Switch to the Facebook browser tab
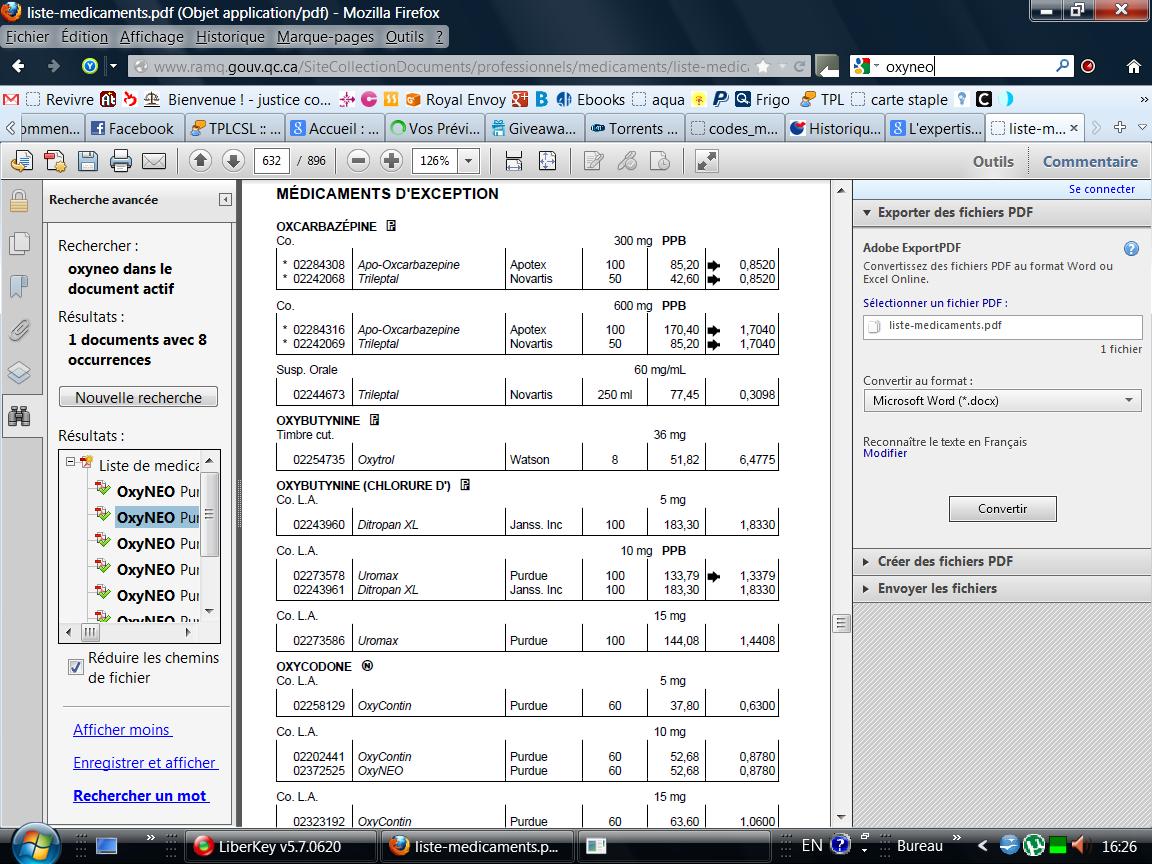1152x864 pixels. (x=132, y=128)
